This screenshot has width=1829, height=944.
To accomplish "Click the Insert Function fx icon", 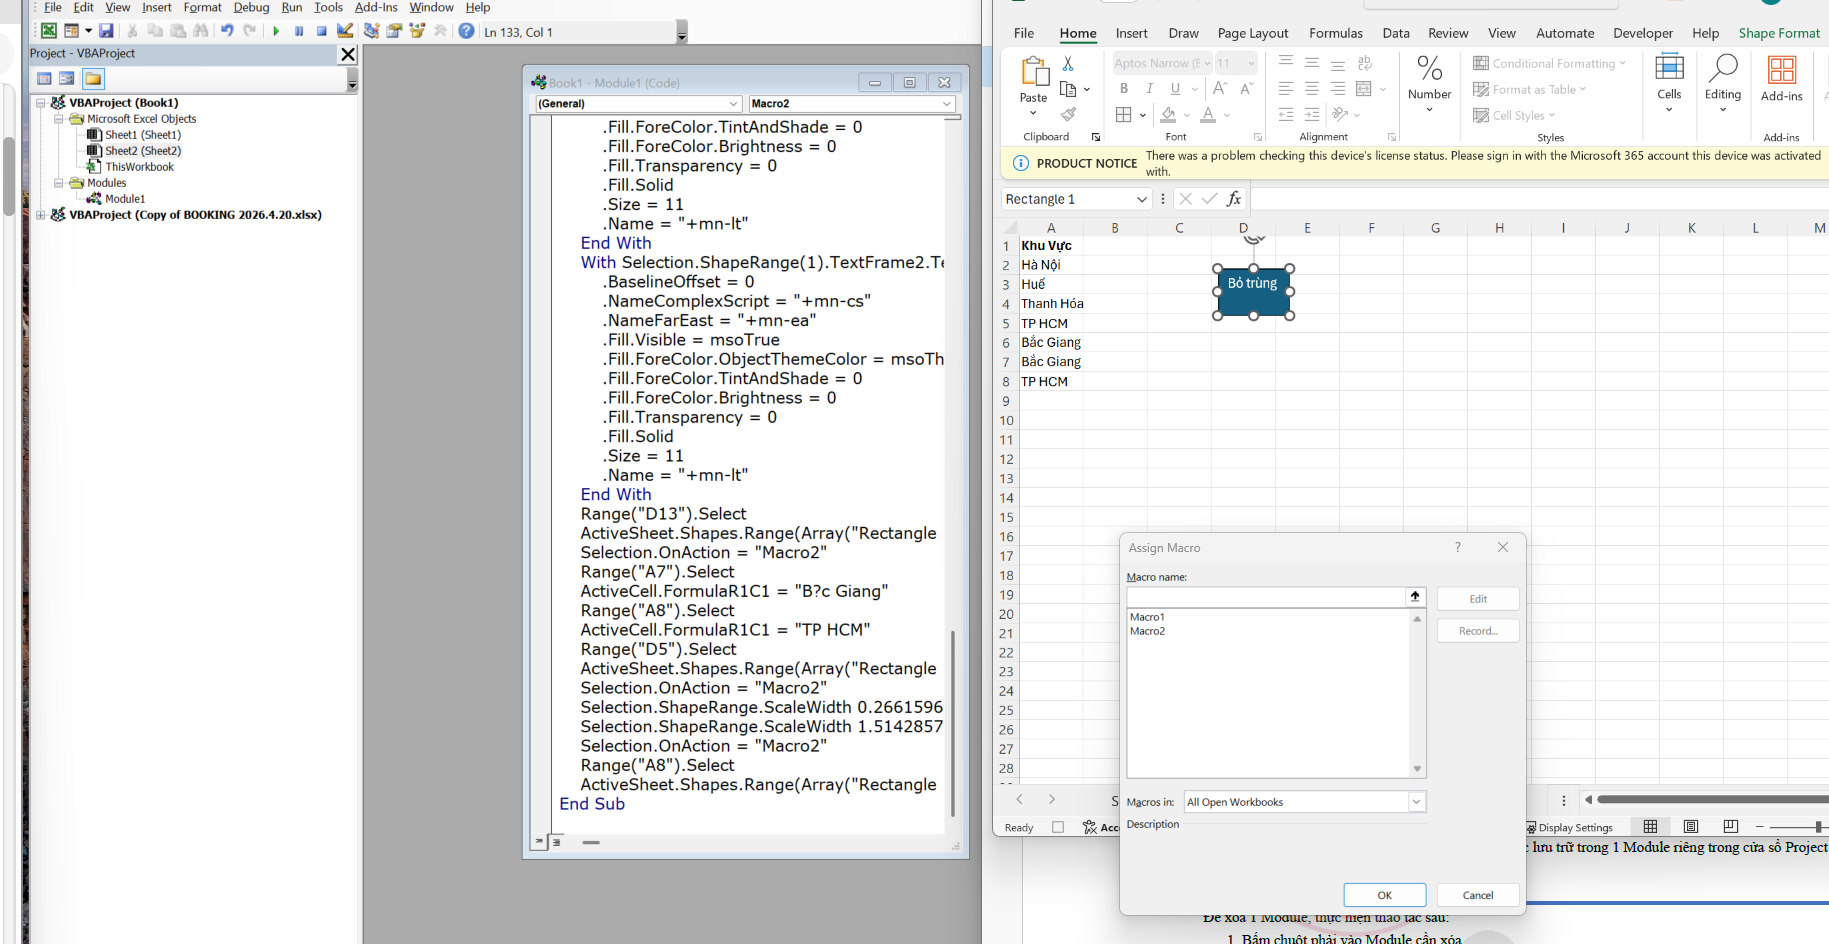I will click(x=1234, y=199).
